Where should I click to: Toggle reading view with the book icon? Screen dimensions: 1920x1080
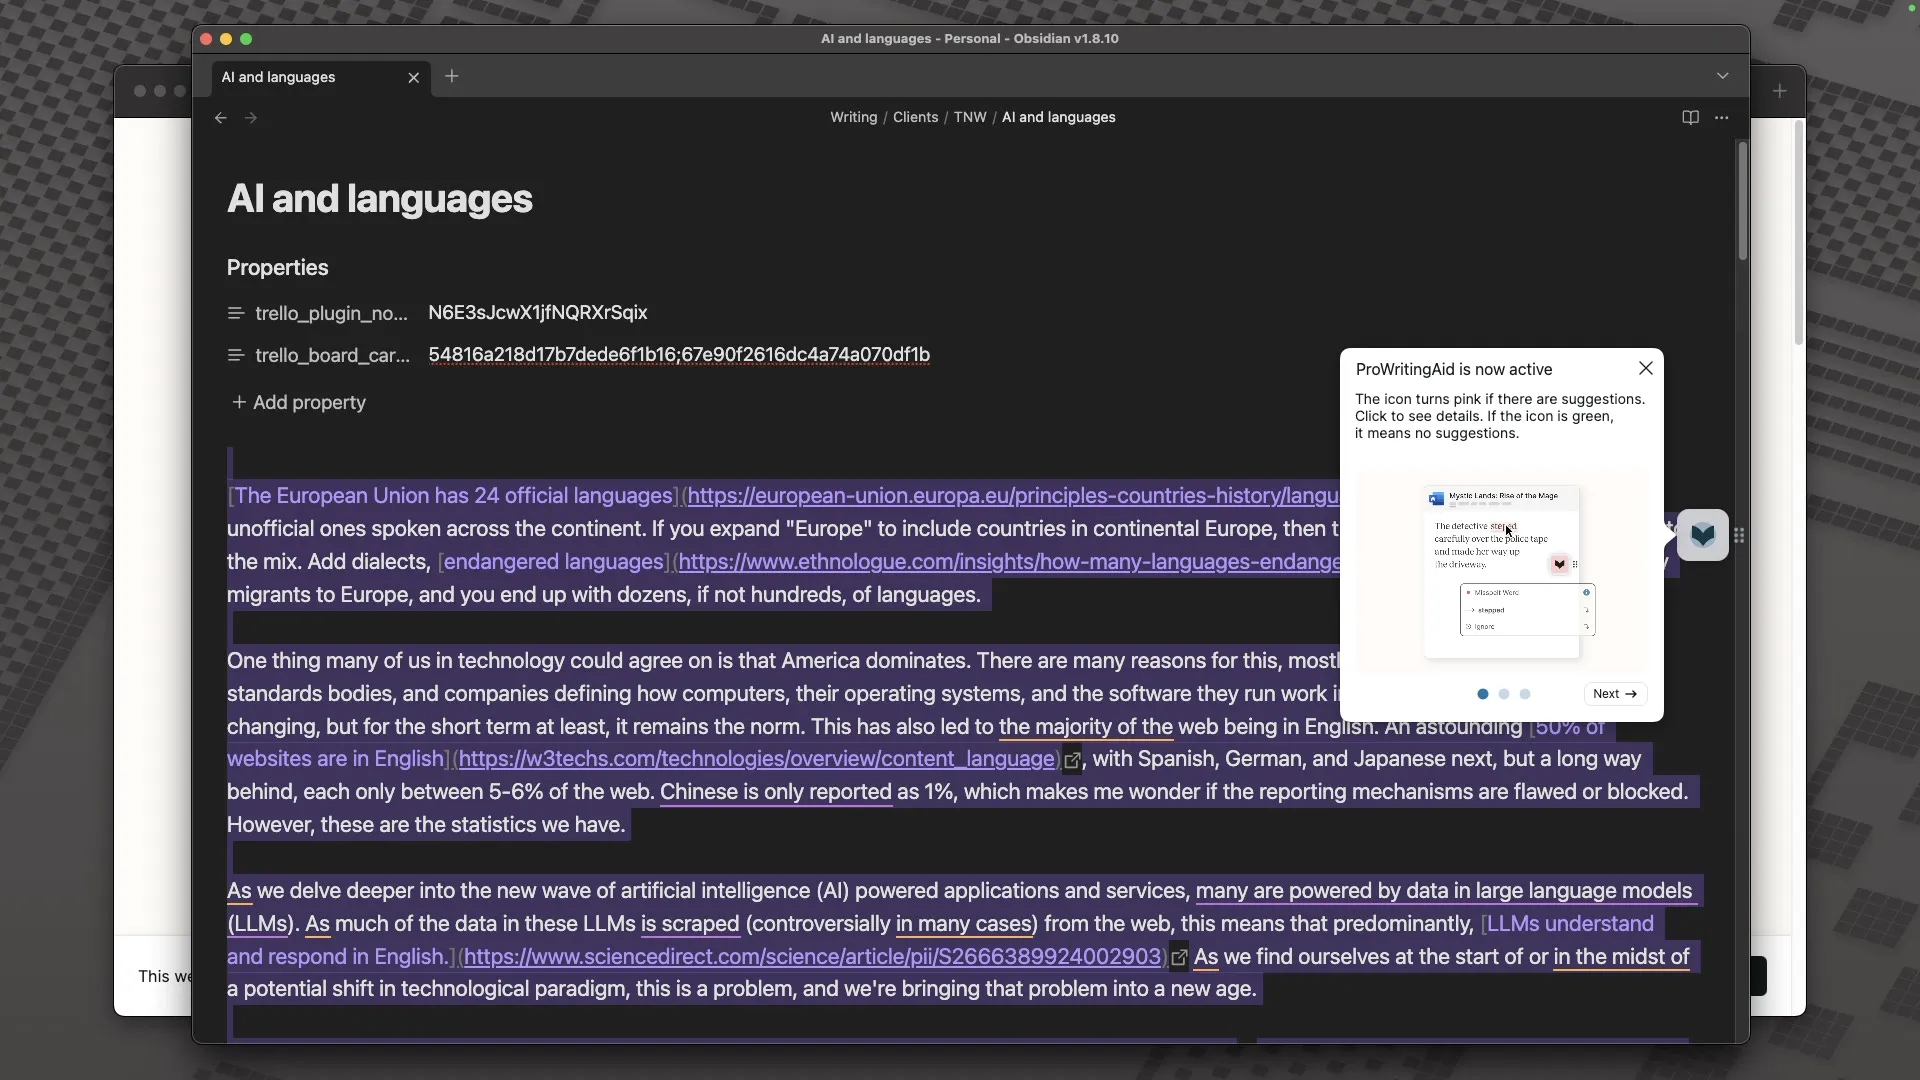[x=1689, y=117]
